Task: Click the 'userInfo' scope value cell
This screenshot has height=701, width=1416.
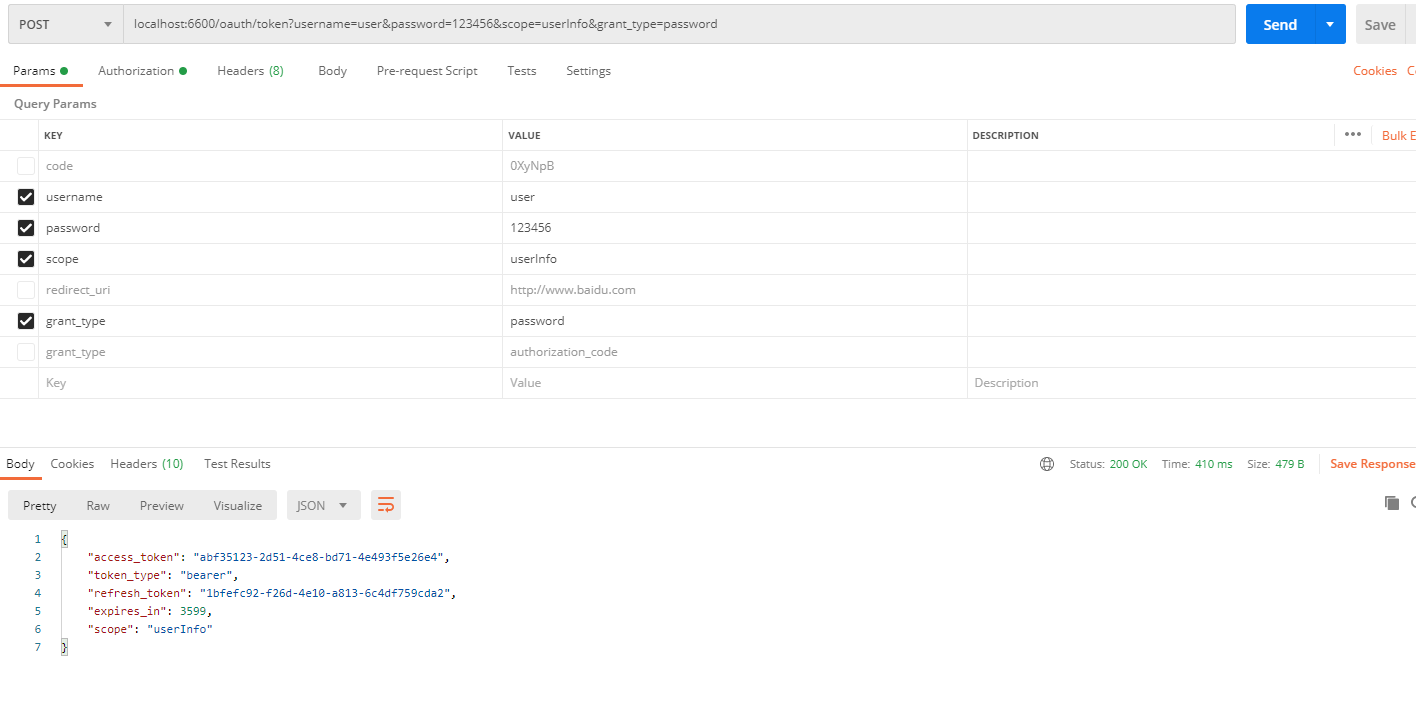Action: pos(735,259)
